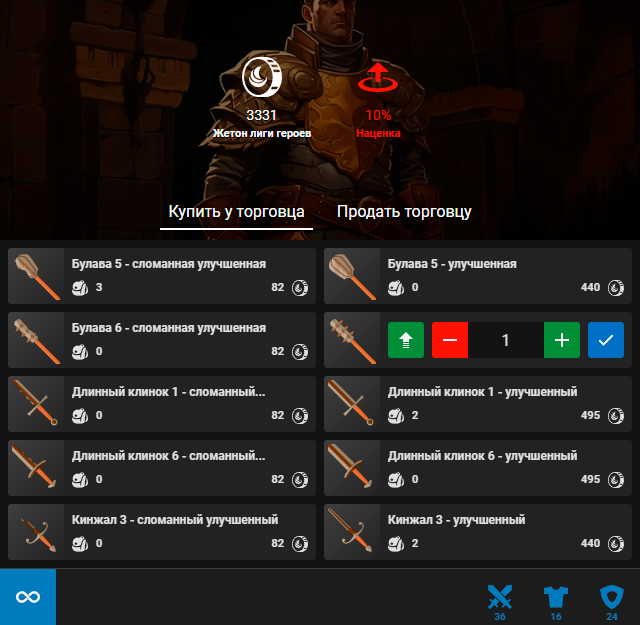Click the quantity field showing 1

coord(506,340)
